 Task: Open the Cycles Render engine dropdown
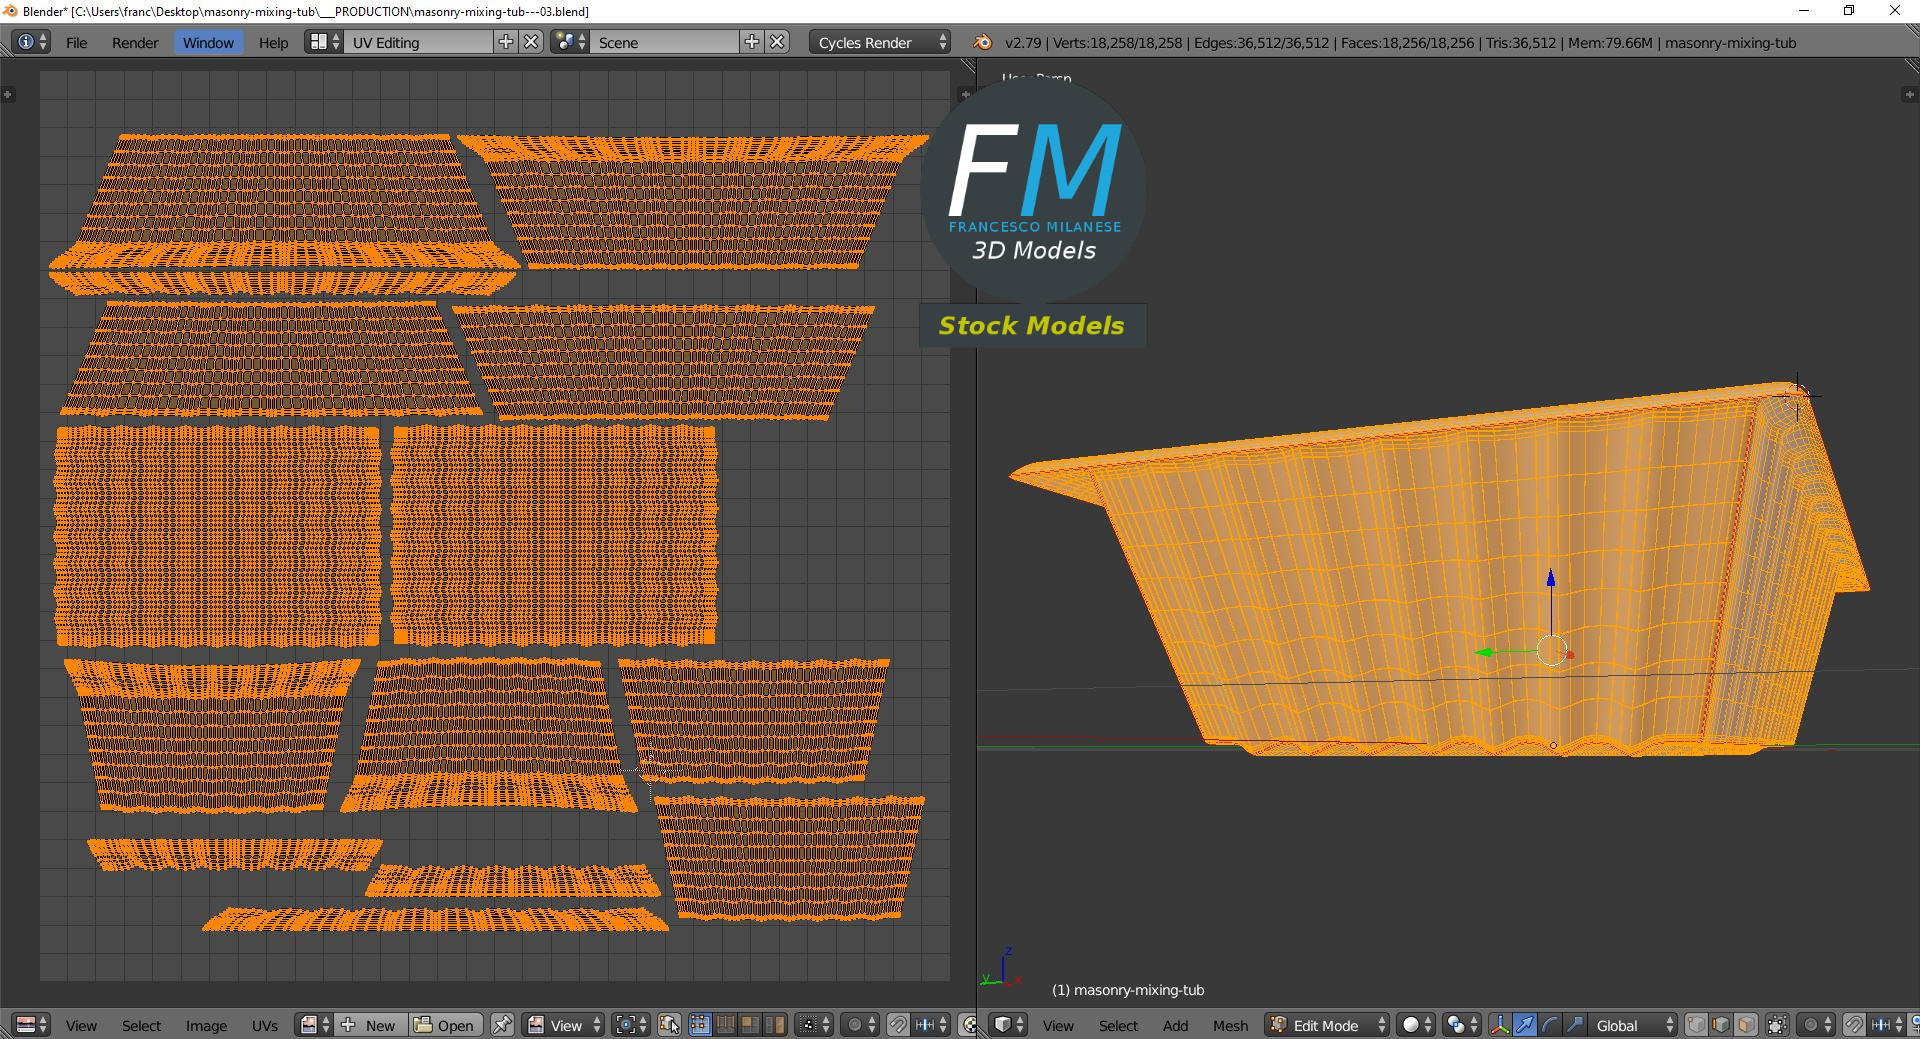click(880, 42)
